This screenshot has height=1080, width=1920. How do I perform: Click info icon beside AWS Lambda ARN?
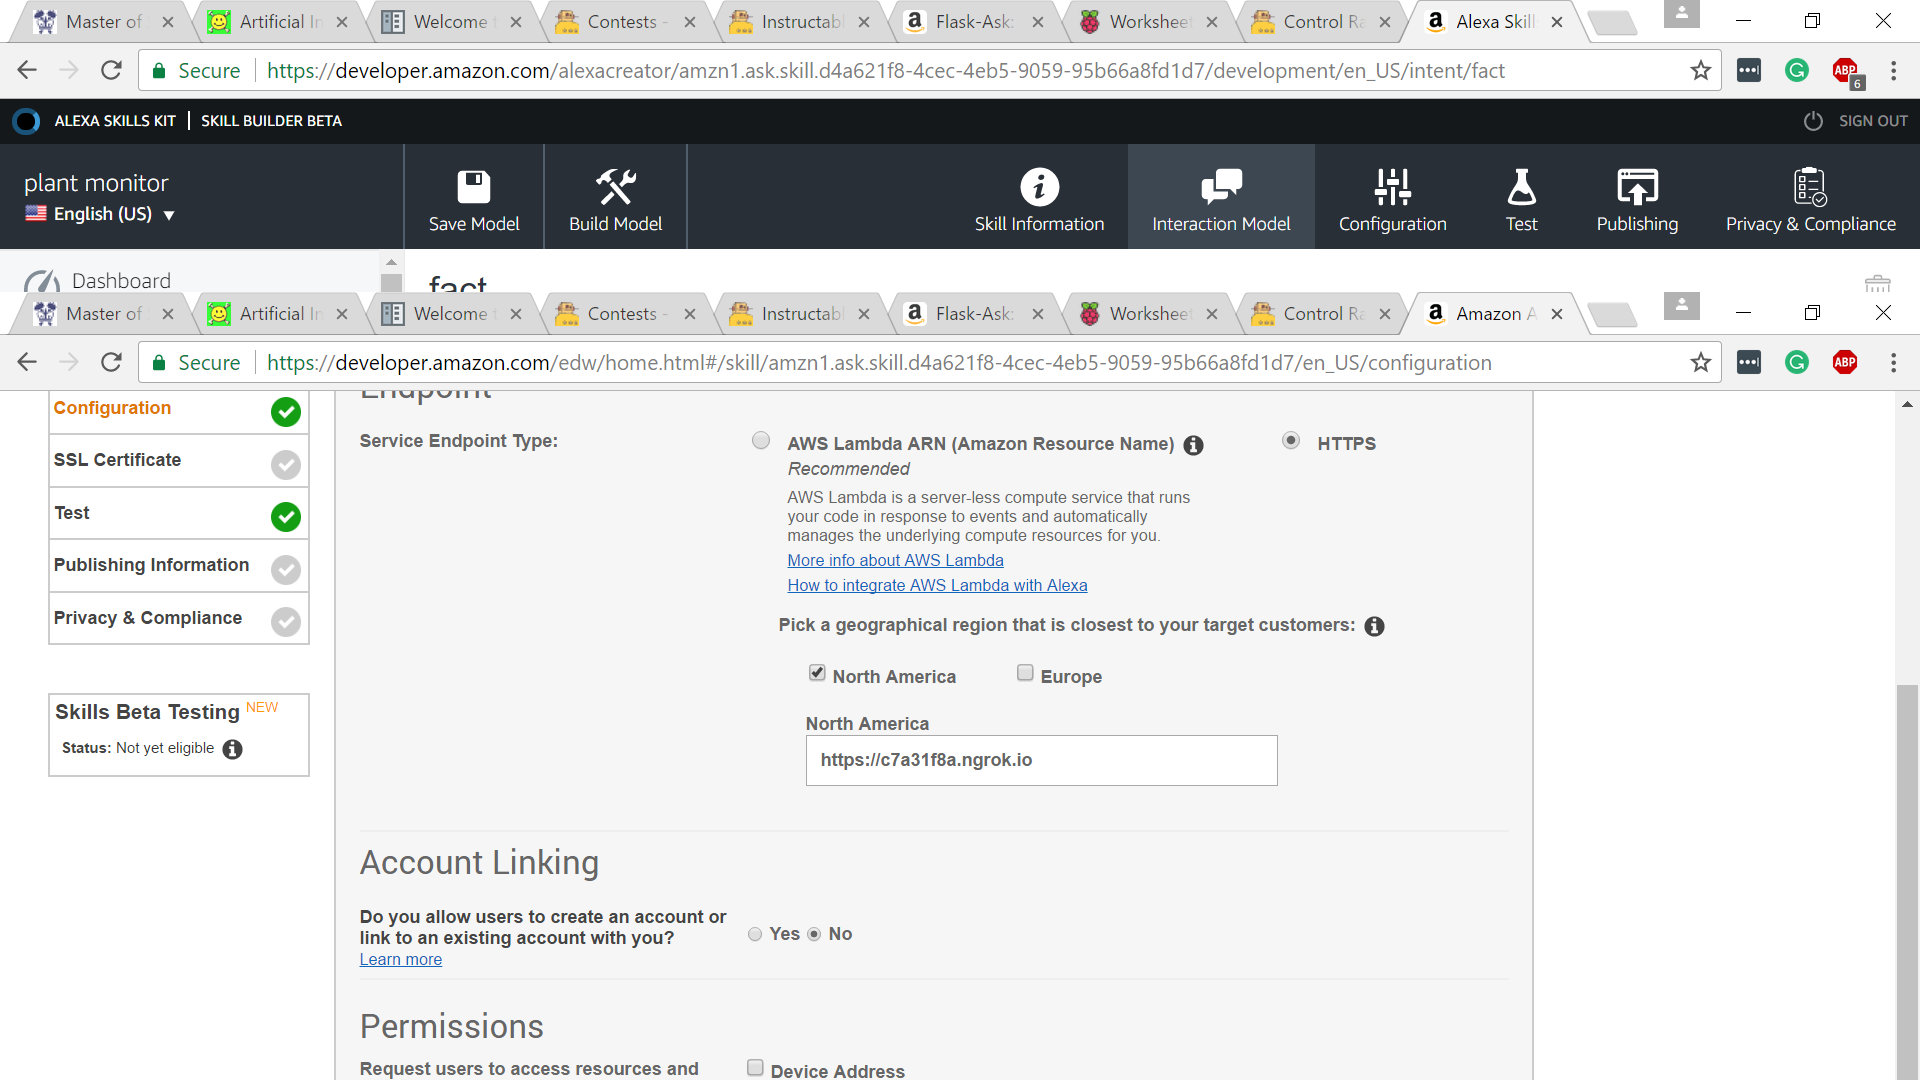pos(1193,446)
